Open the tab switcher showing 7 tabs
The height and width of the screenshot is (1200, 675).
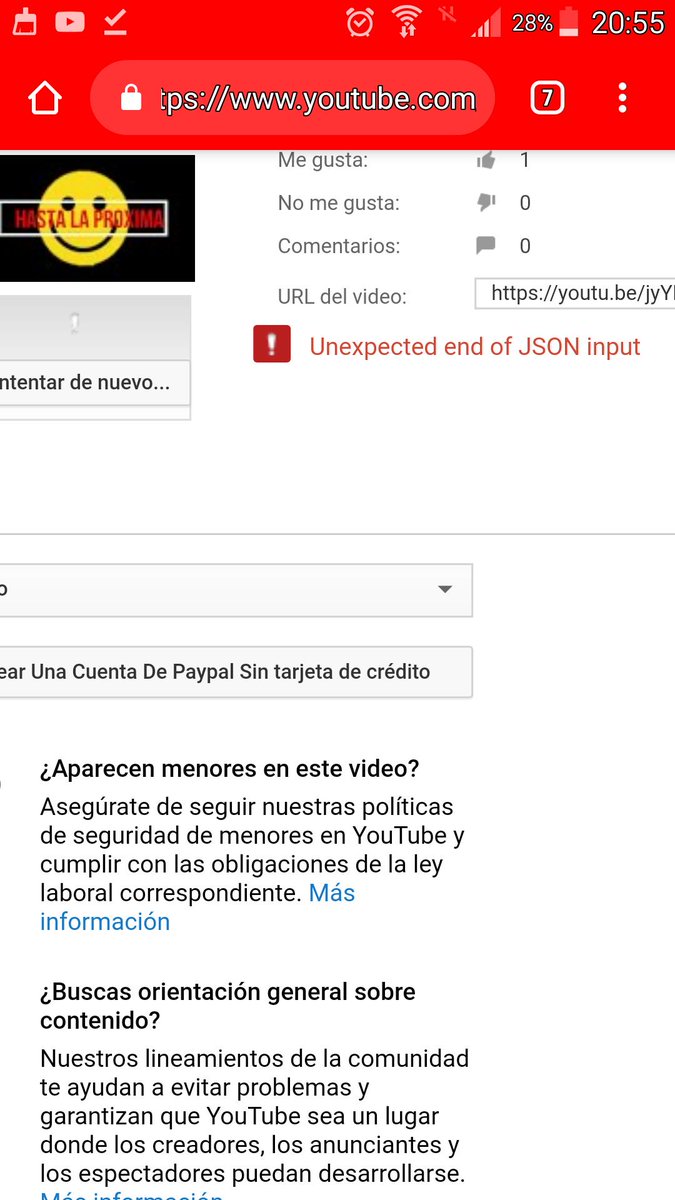click(547, 98)
